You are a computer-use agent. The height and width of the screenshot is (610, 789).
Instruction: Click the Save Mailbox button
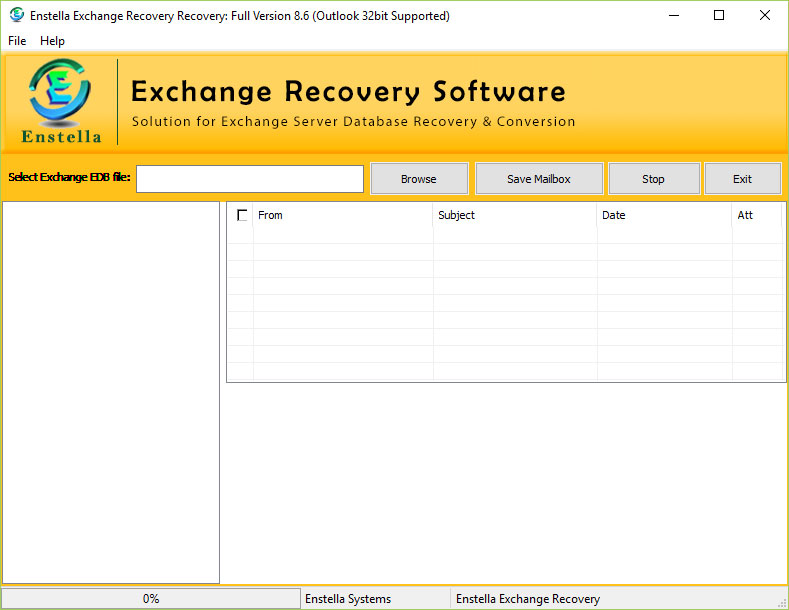[x=539, y=179]
